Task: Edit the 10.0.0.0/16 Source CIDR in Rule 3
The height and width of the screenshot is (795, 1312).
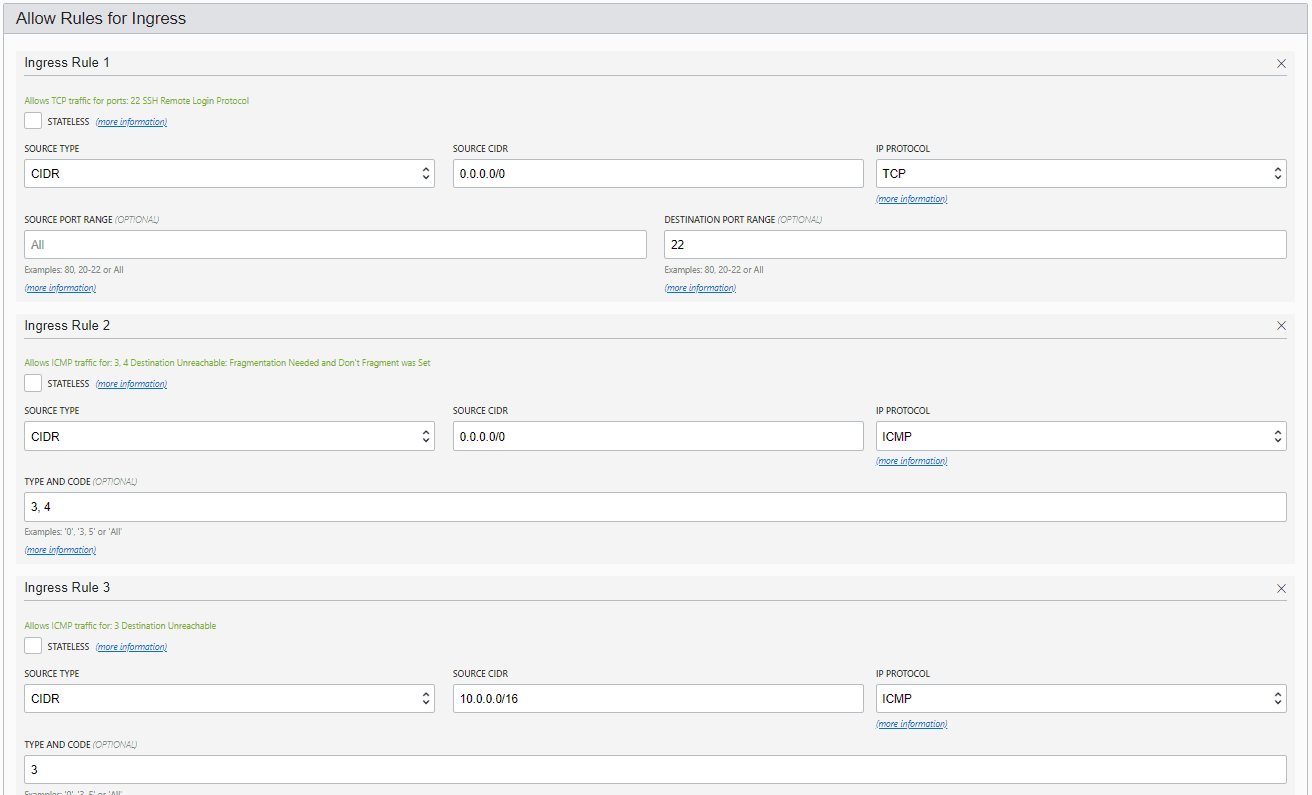Action: click(657, 698)
